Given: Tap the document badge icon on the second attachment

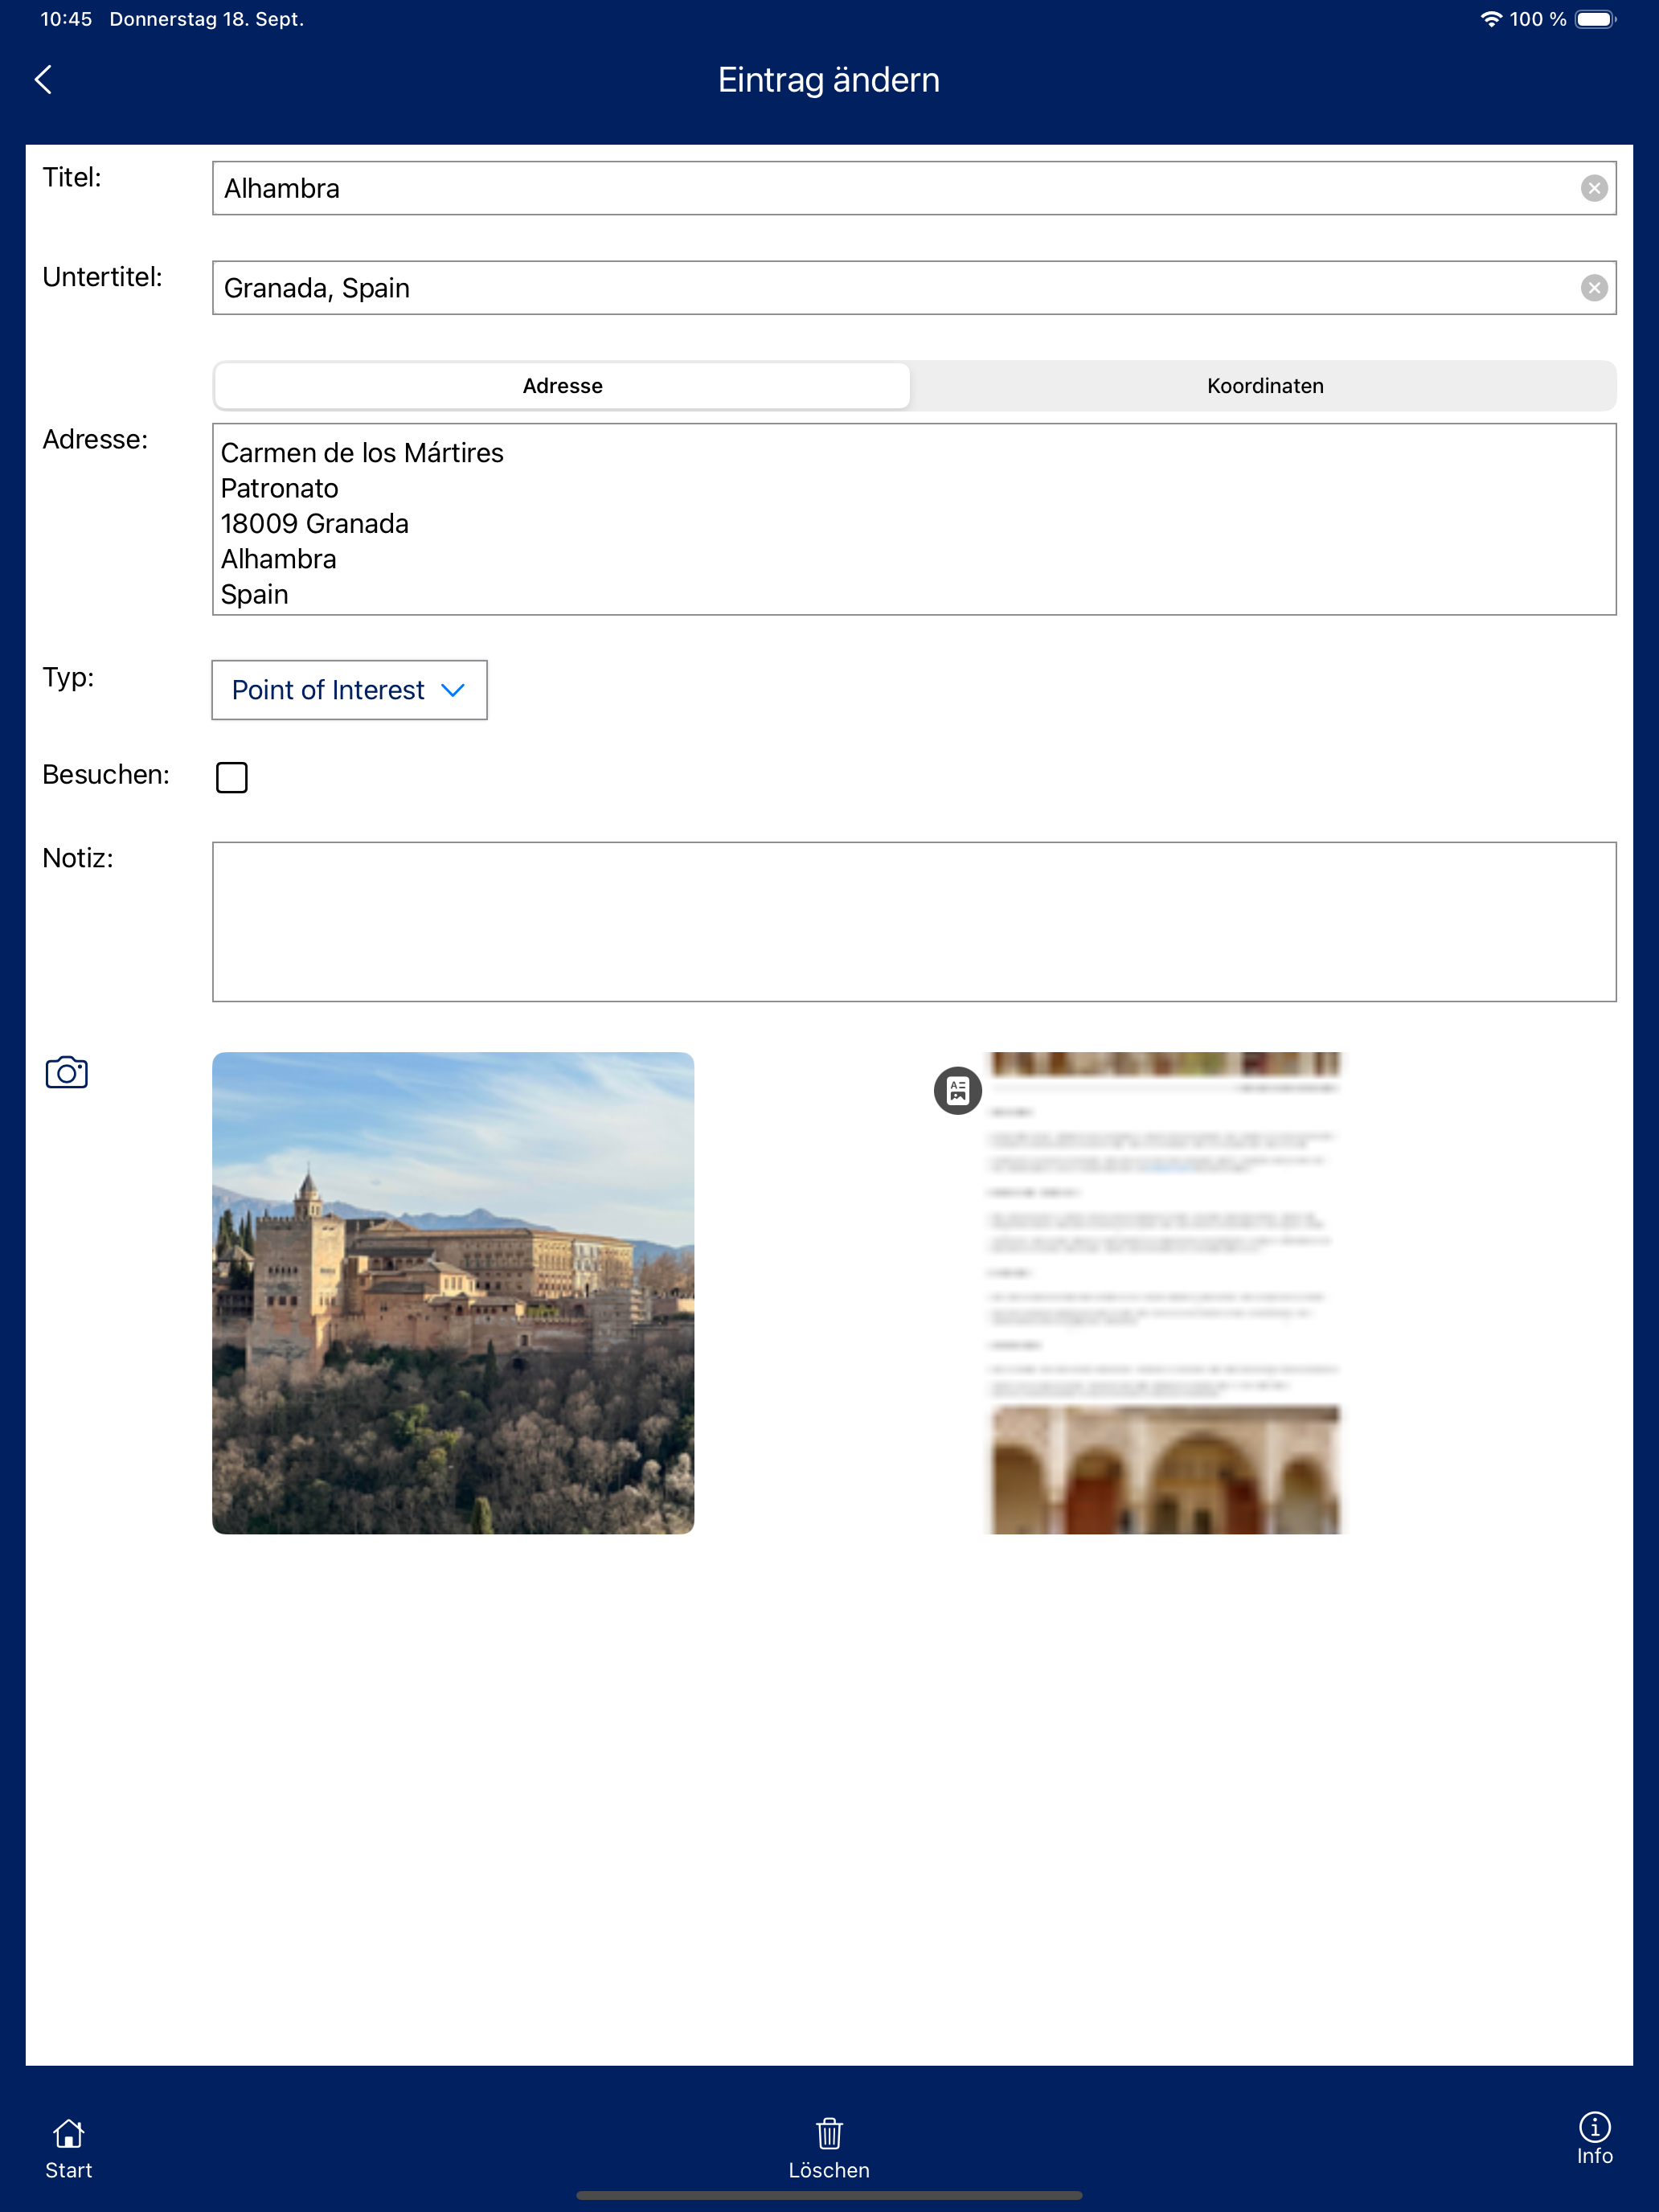Looking at the screenshot, I should [x=957, y=1090].
